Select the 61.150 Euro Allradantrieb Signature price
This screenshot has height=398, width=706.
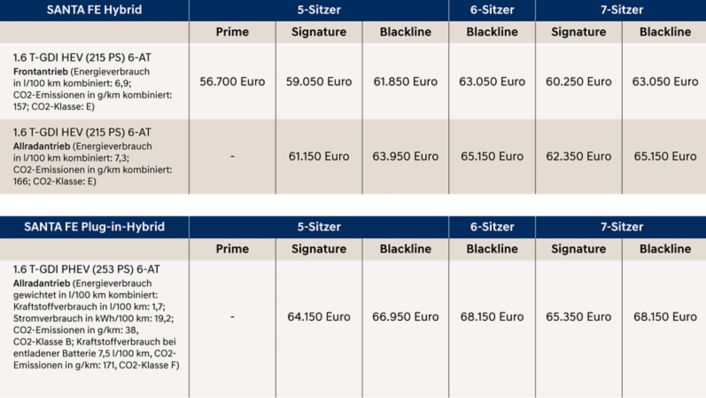(x=319, y=156)
